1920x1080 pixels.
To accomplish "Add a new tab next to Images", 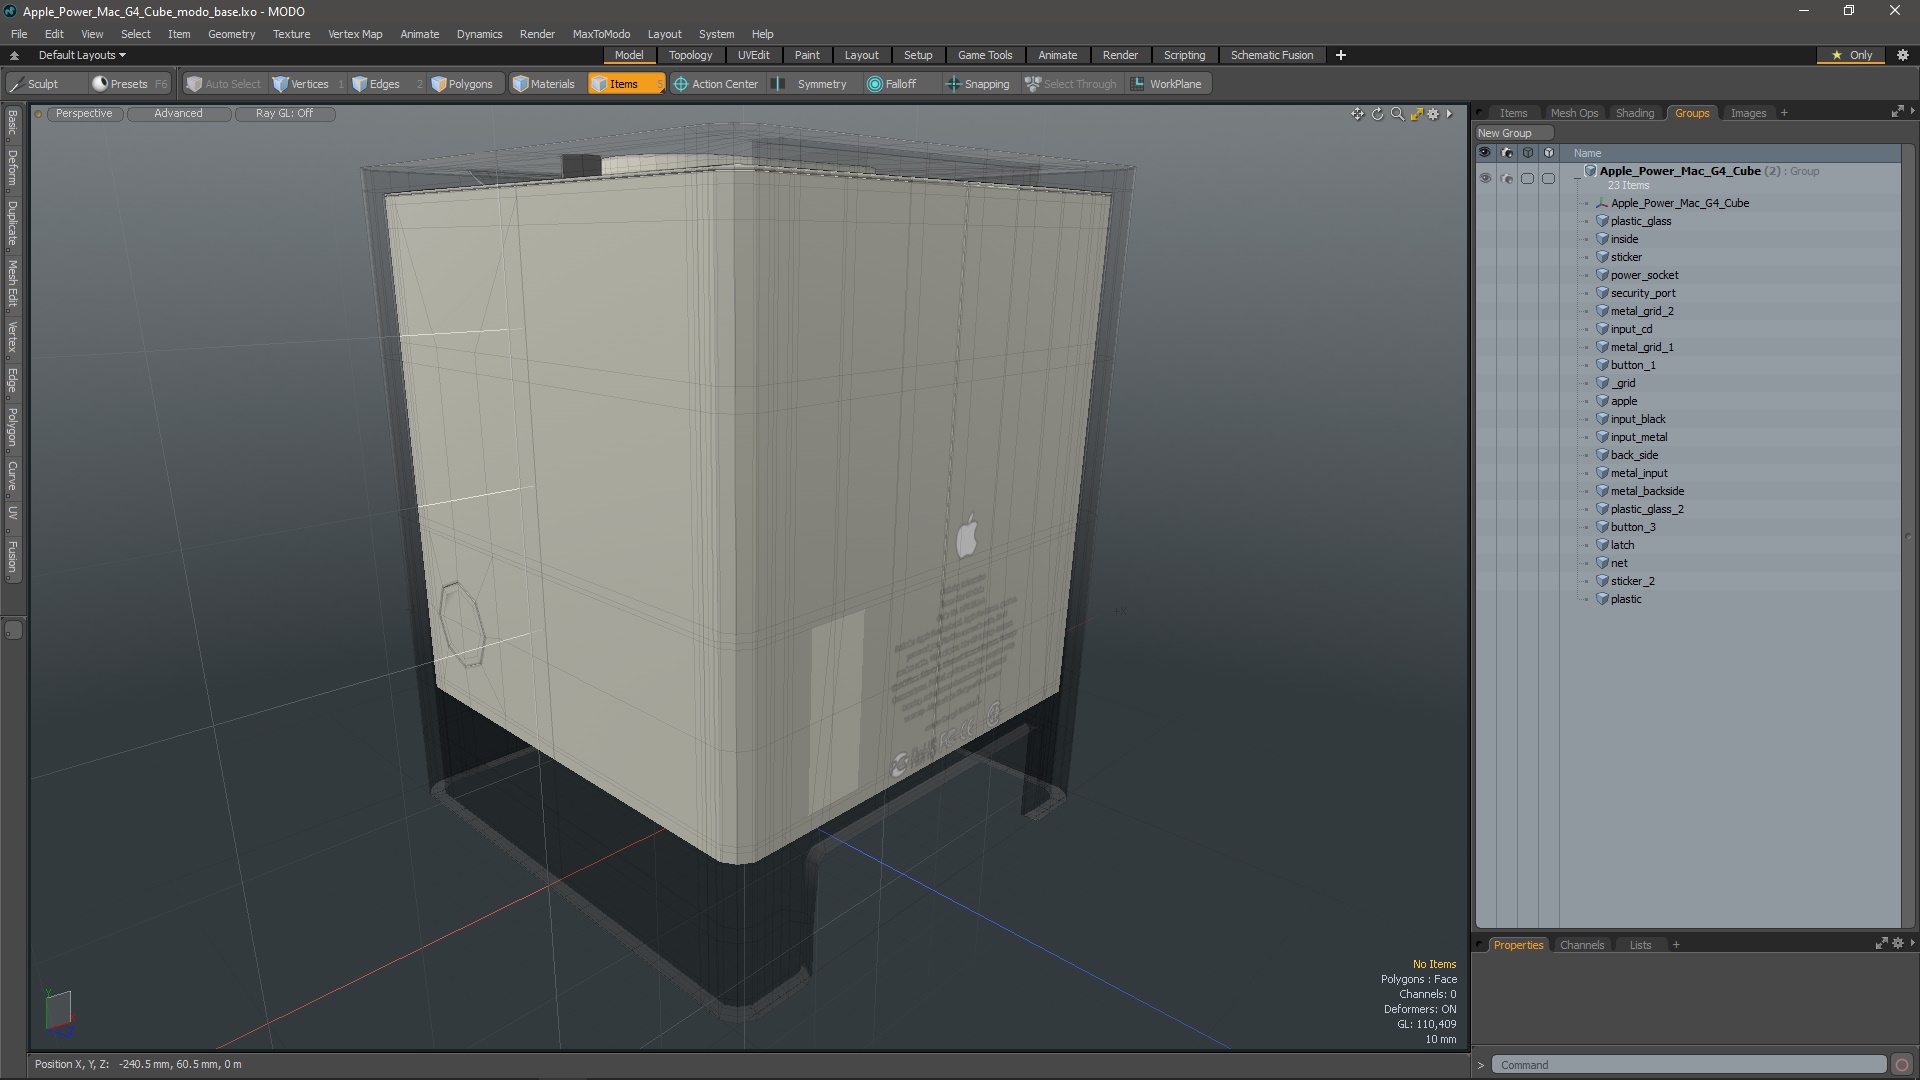I will (x=1784, y=113).
